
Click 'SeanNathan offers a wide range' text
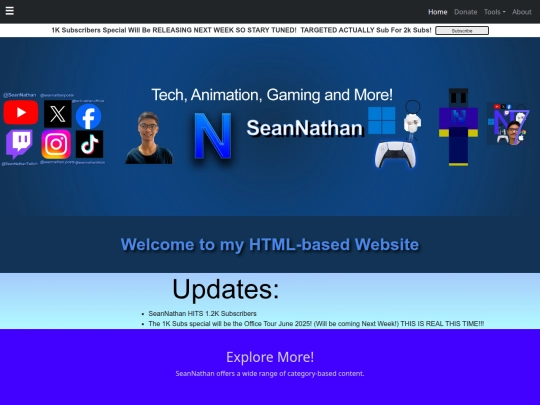click(x=270, y=374)
